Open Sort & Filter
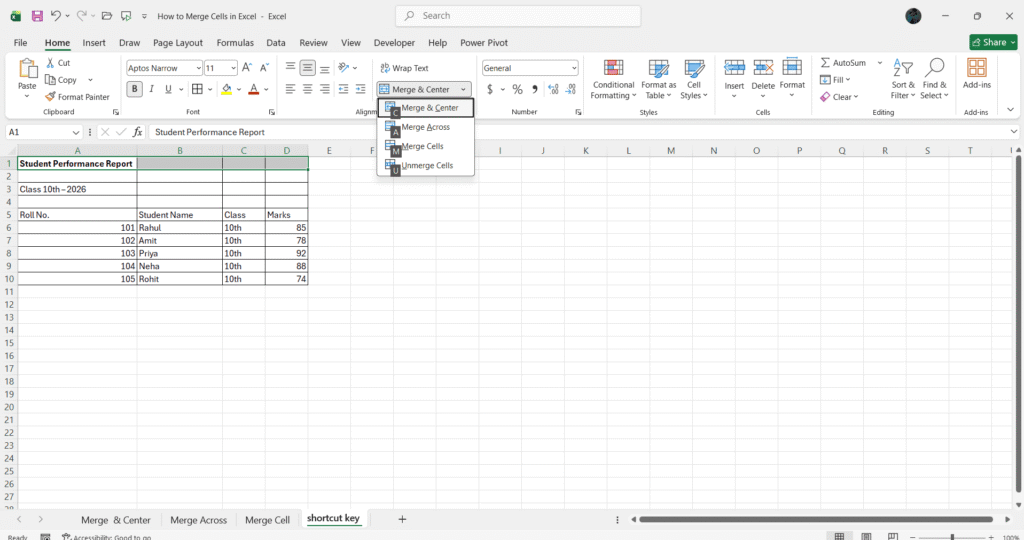 903,80
